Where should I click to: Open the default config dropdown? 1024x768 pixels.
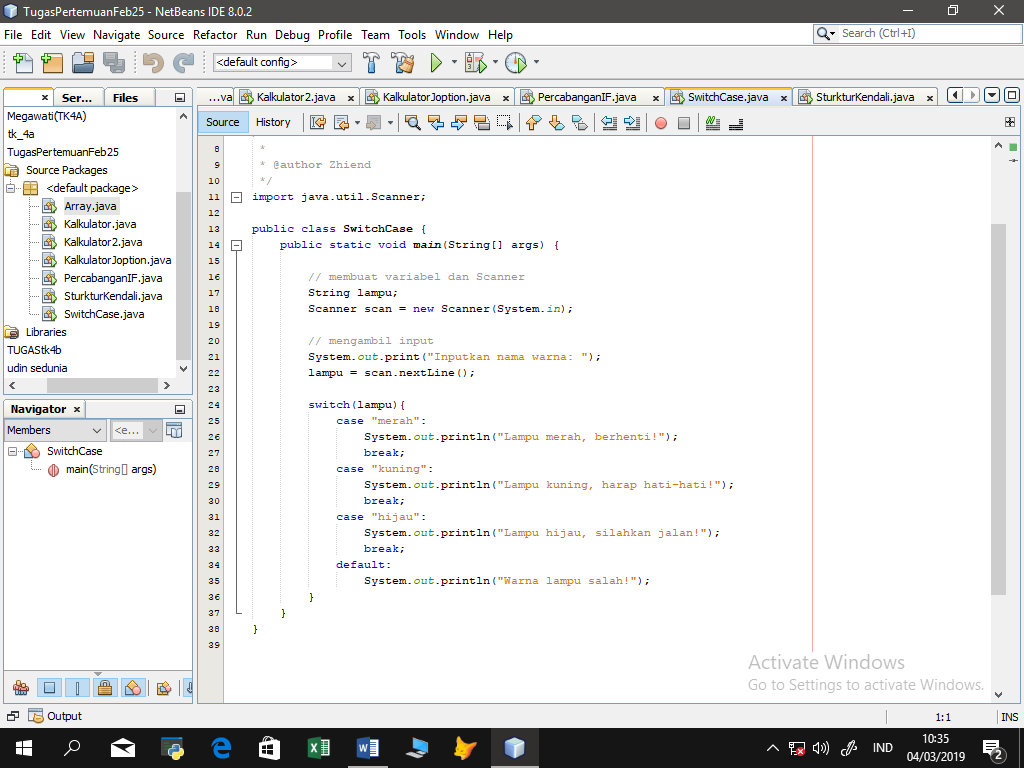click(x=281, y=62)
